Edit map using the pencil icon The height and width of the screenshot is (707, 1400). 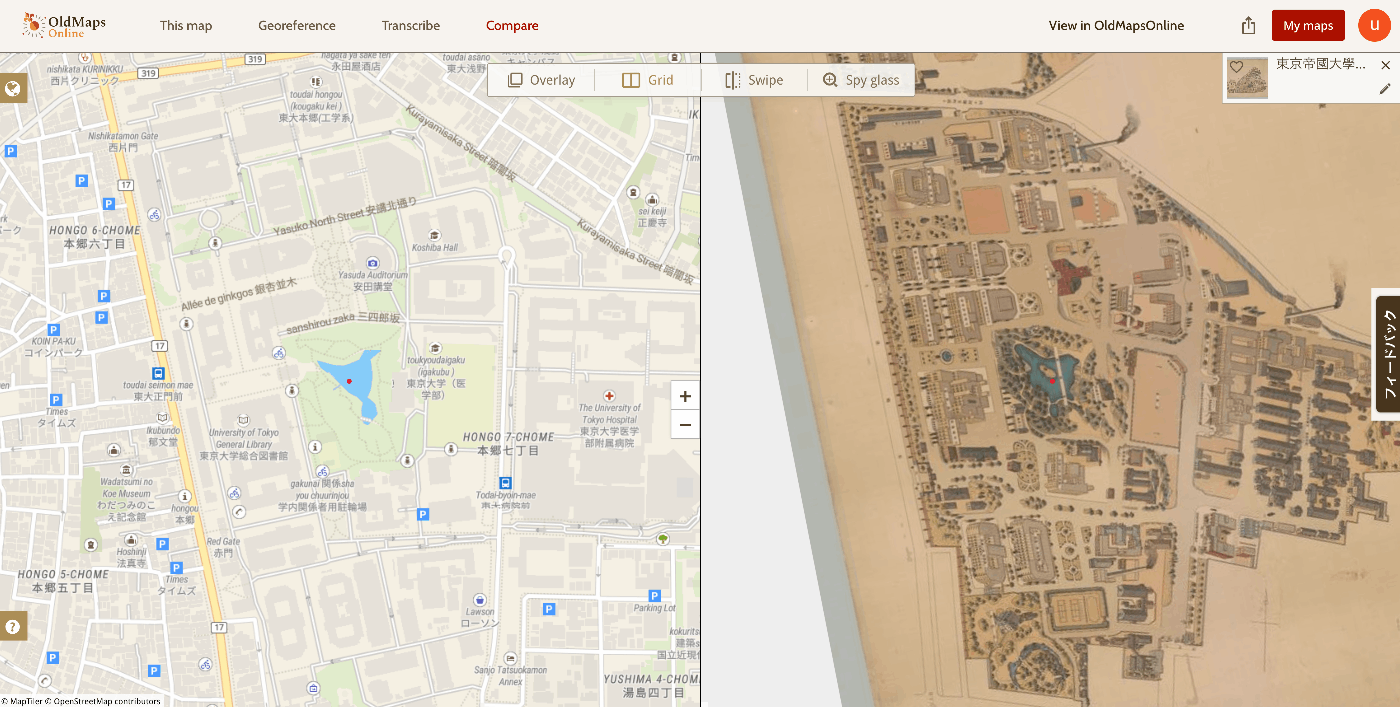pos(1385,89)
